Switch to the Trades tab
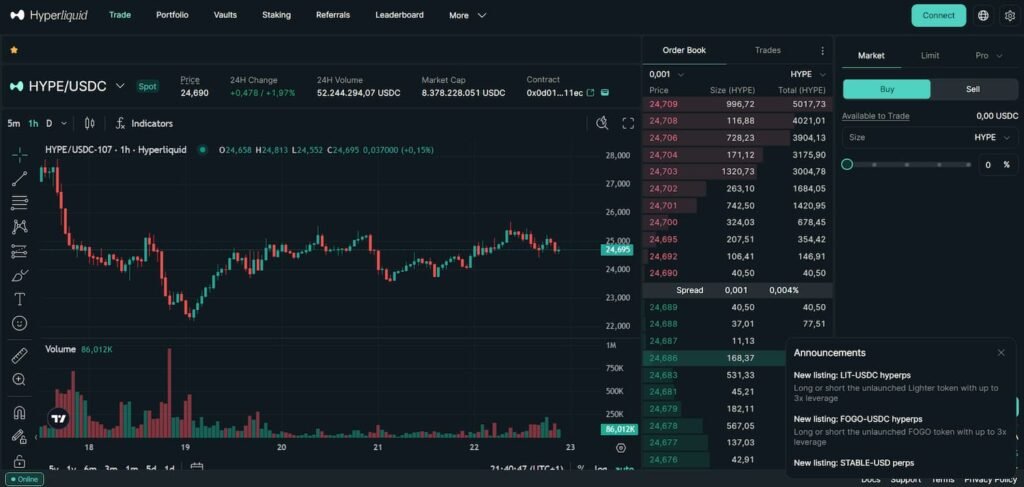 [x=768, y=50]
